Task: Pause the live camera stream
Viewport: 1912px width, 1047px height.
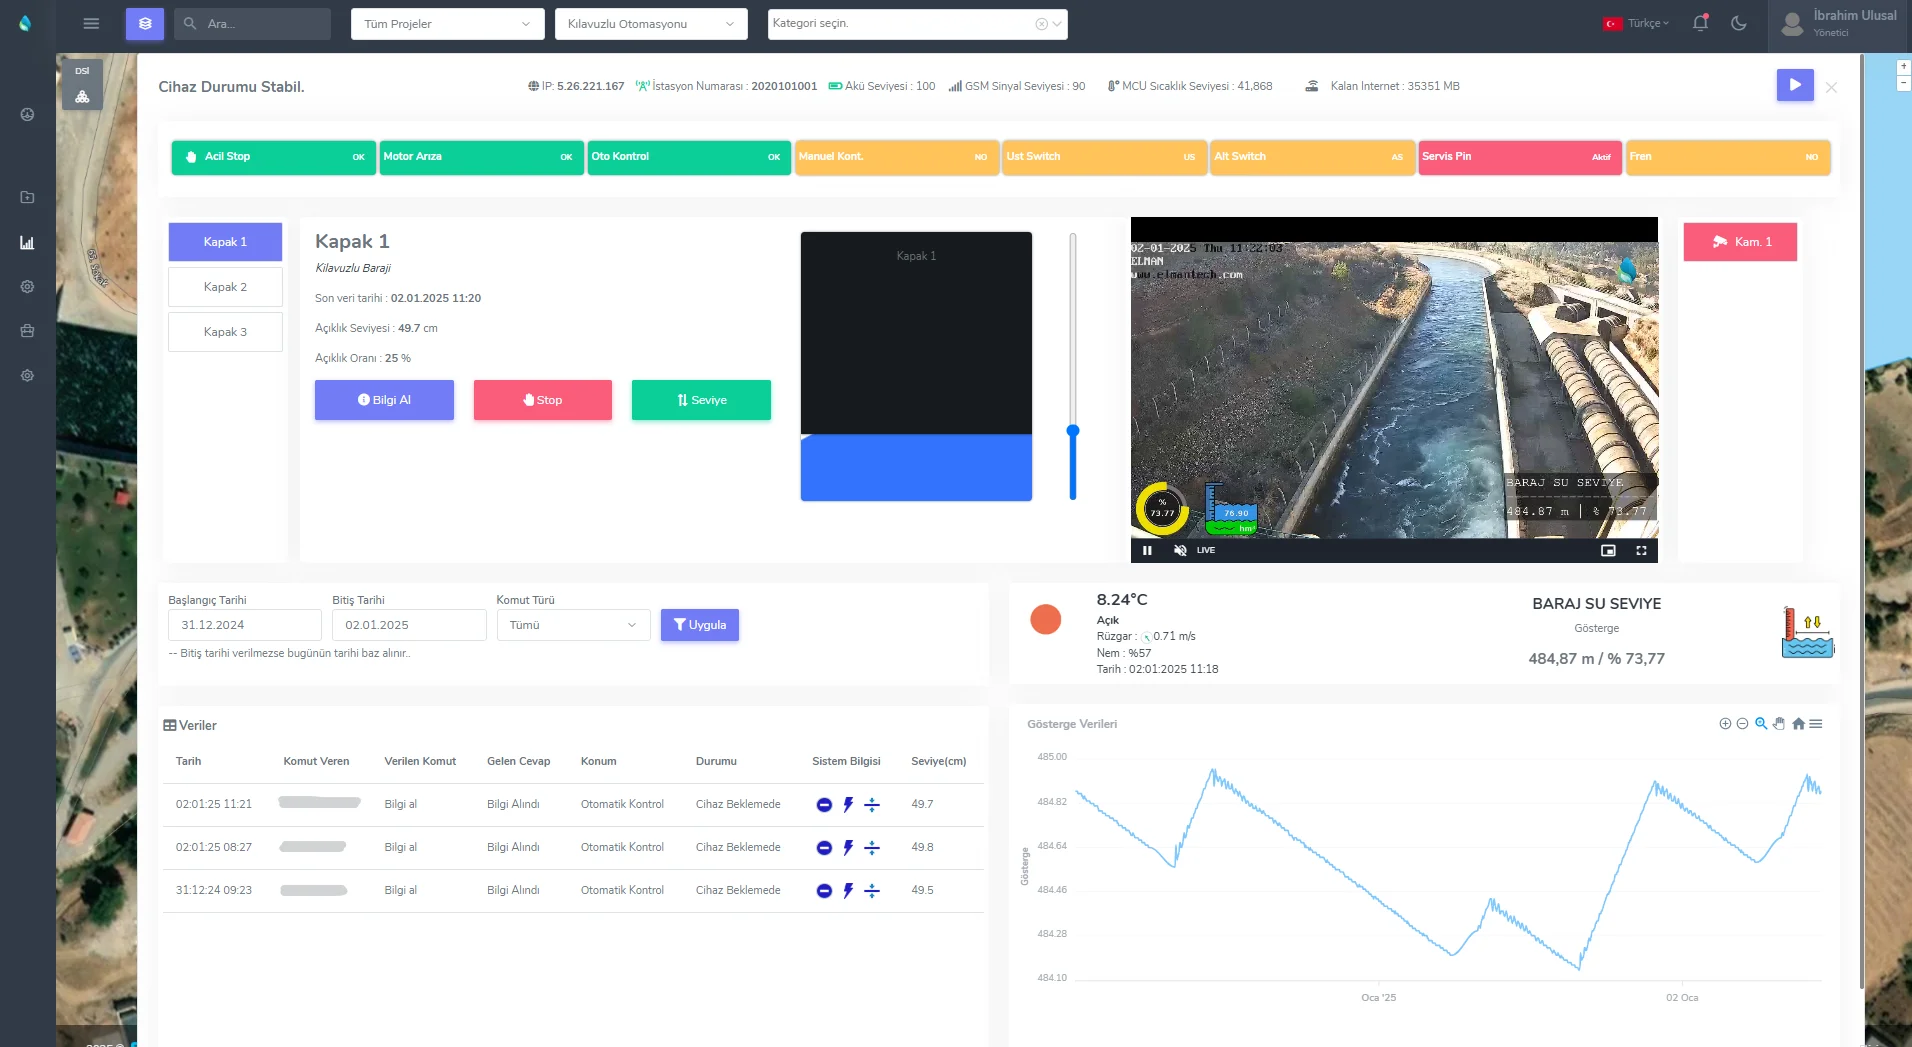Action: pyautogui.click(x=1147, y=551)
